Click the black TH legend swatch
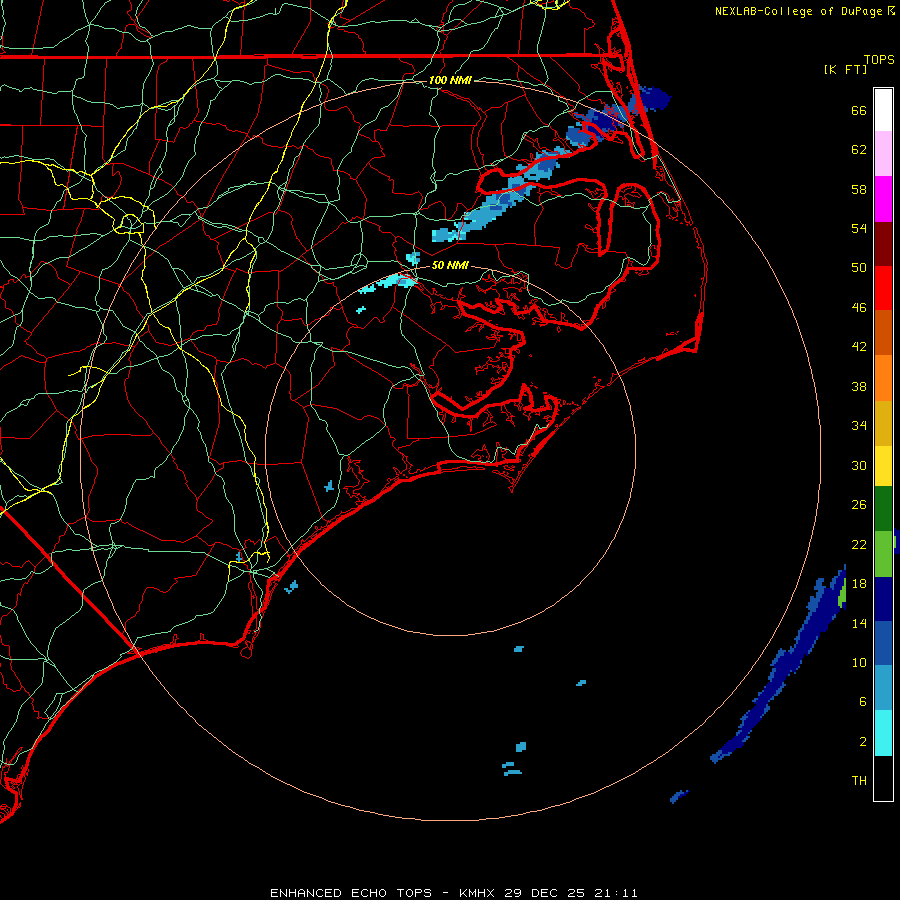Screen dimensions: 900x900 coord(883,778)
